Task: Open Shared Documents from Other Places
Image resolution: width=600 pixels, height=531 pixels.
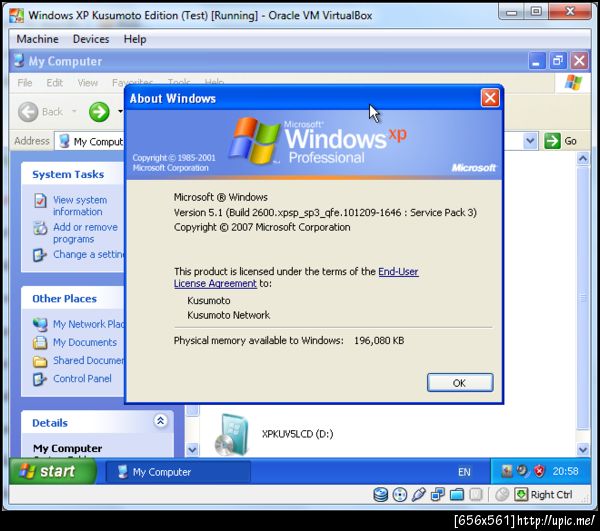Action: coord(88,360)
